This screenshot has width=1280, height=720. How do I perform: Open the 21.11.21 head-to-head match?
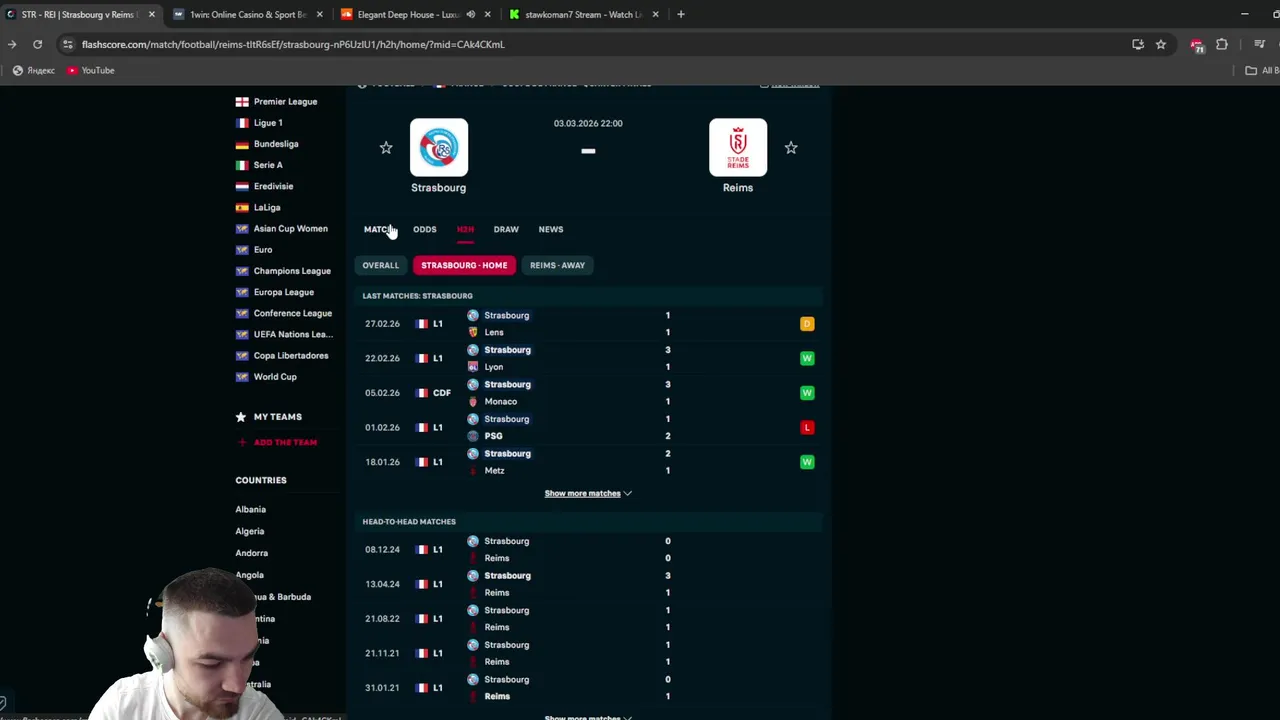click(x=589, y=653)
